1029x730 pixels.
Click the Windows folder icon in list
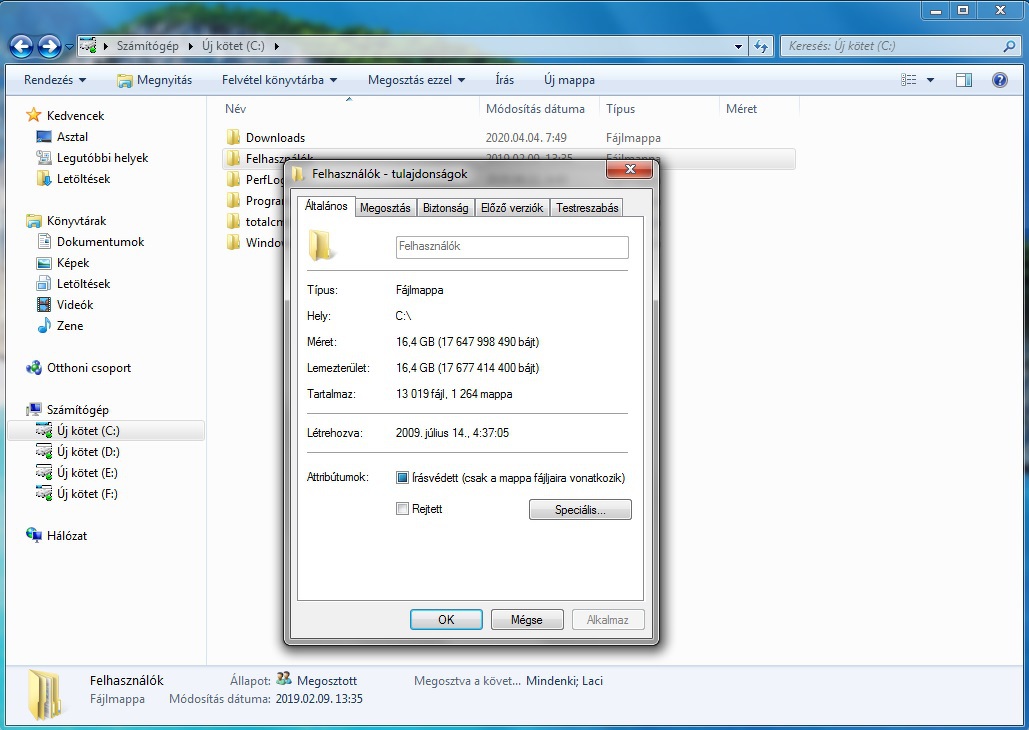tap(233, 242)
